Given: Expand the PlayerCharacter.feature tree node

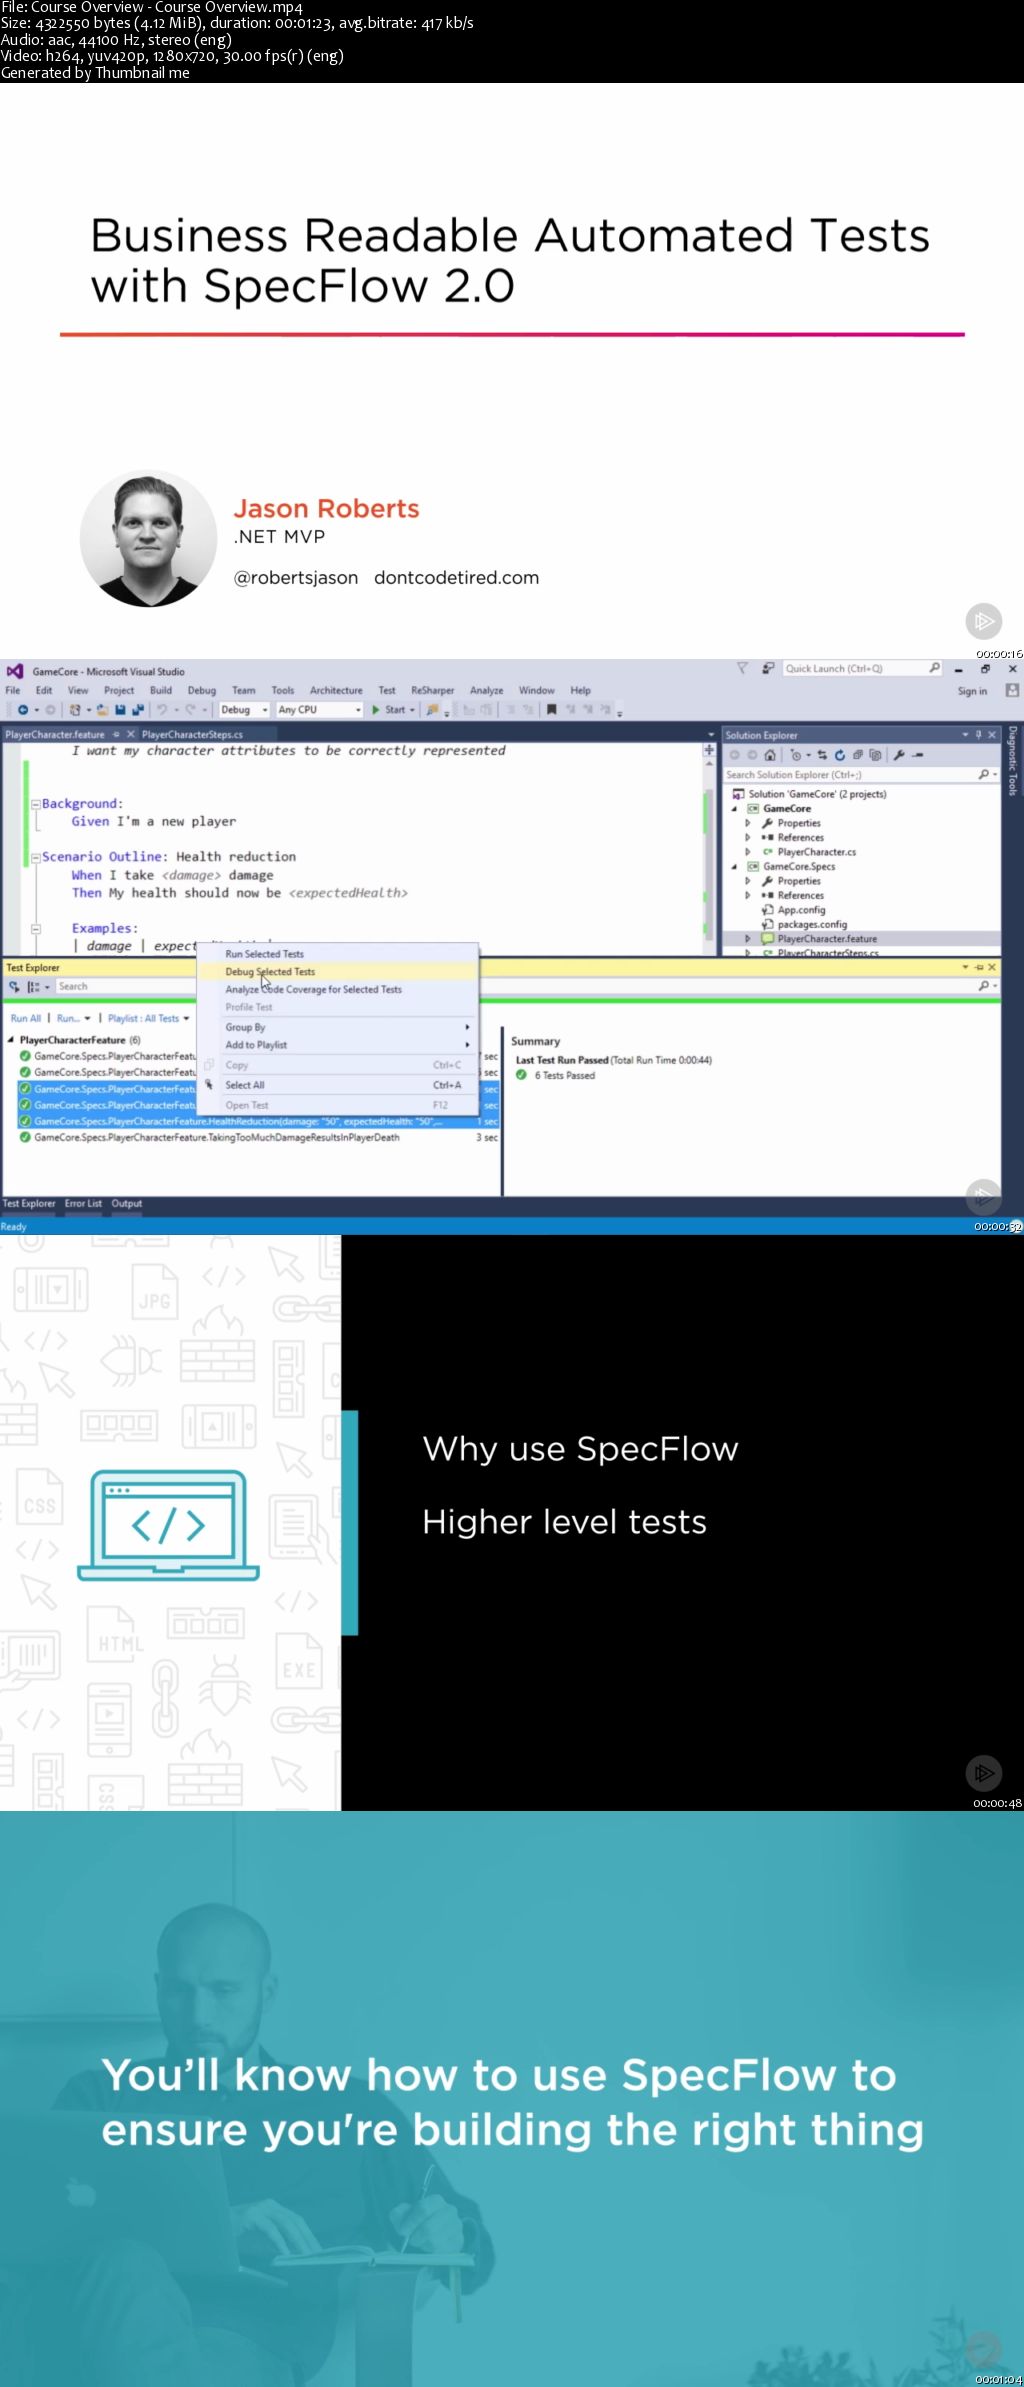Looking at the screenshot, I should tap(747, 939).
